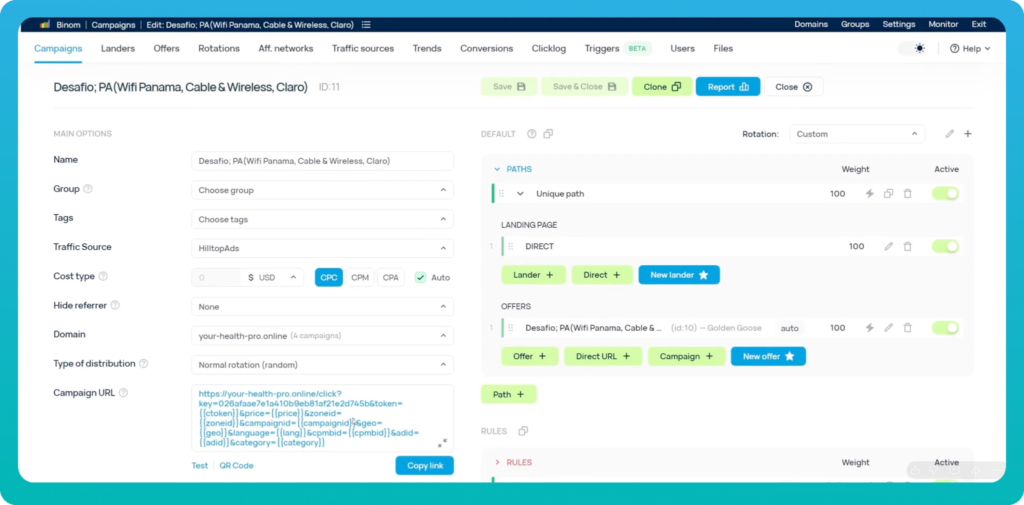Click help icon next to Group label
1024x505 pixels.
coord(88,189)
